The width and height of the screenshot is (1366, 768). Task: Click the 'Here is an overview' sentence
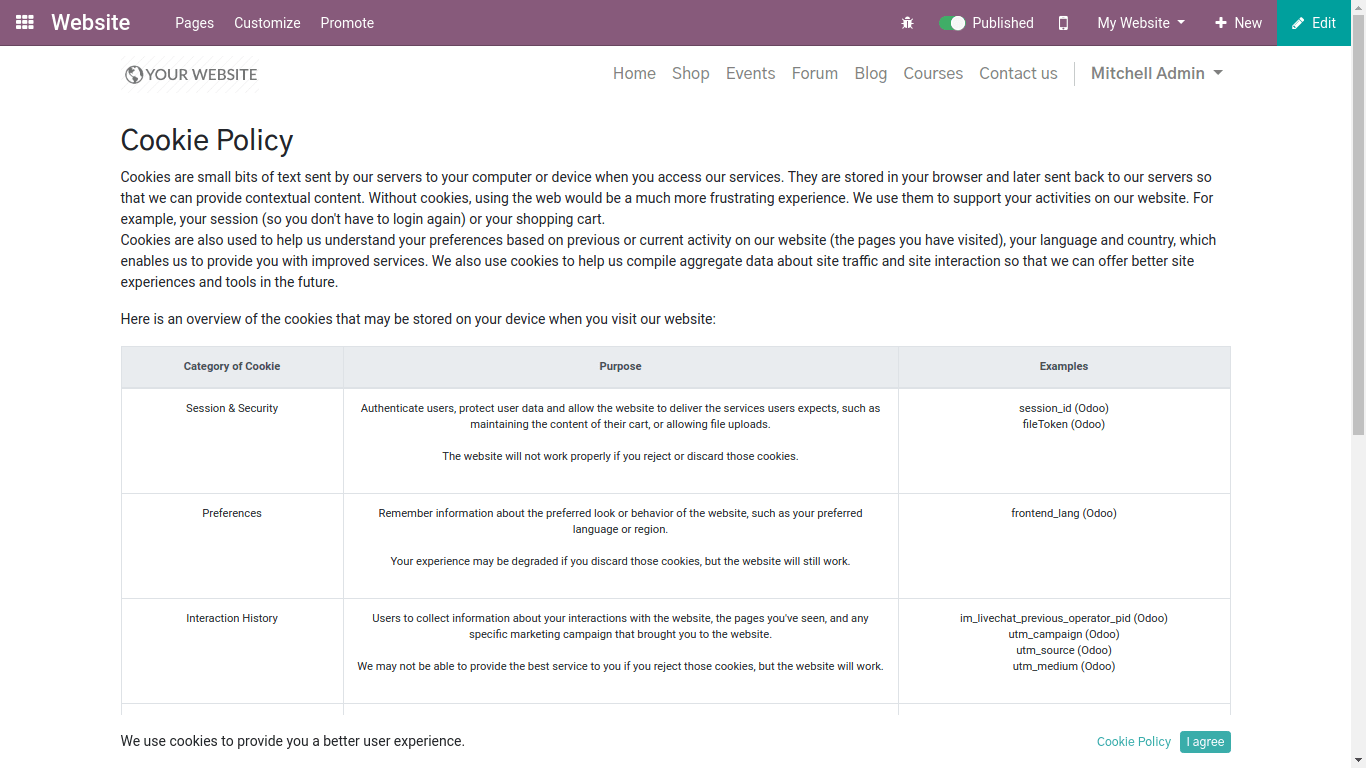418,320
